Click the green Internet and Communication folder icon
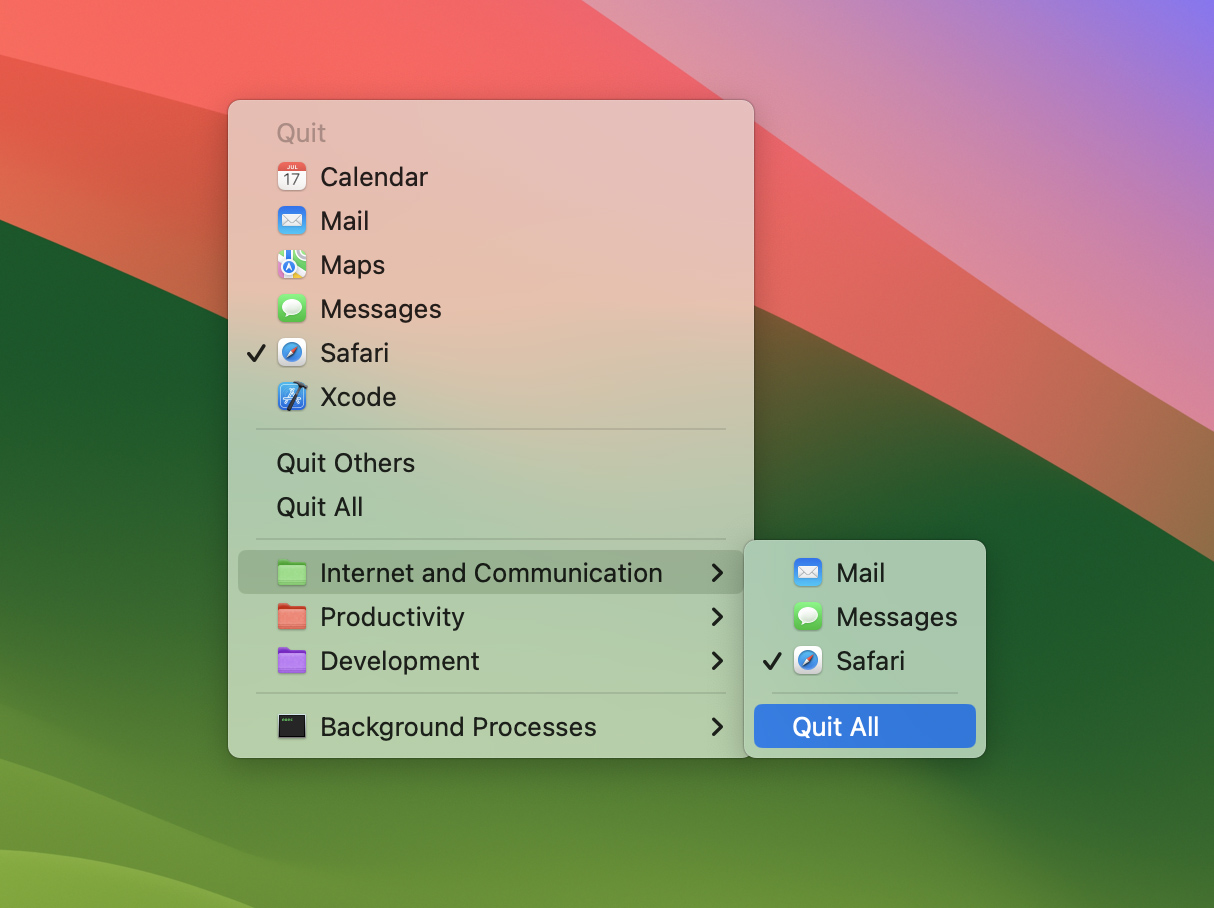Screen dimensions: 1214x908 pos(292,573)
